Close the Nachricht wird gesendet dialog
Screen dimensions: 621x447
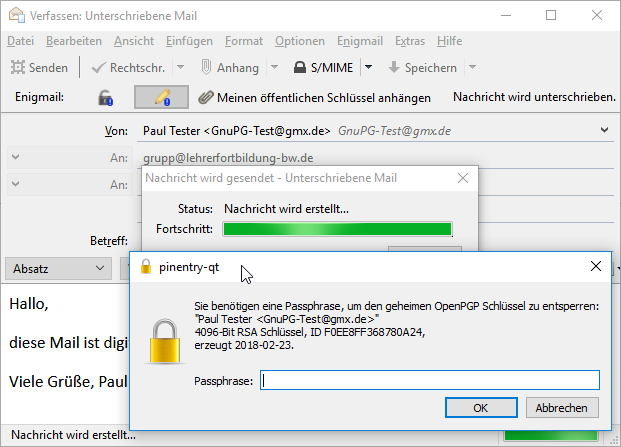(x=462, y=178)
